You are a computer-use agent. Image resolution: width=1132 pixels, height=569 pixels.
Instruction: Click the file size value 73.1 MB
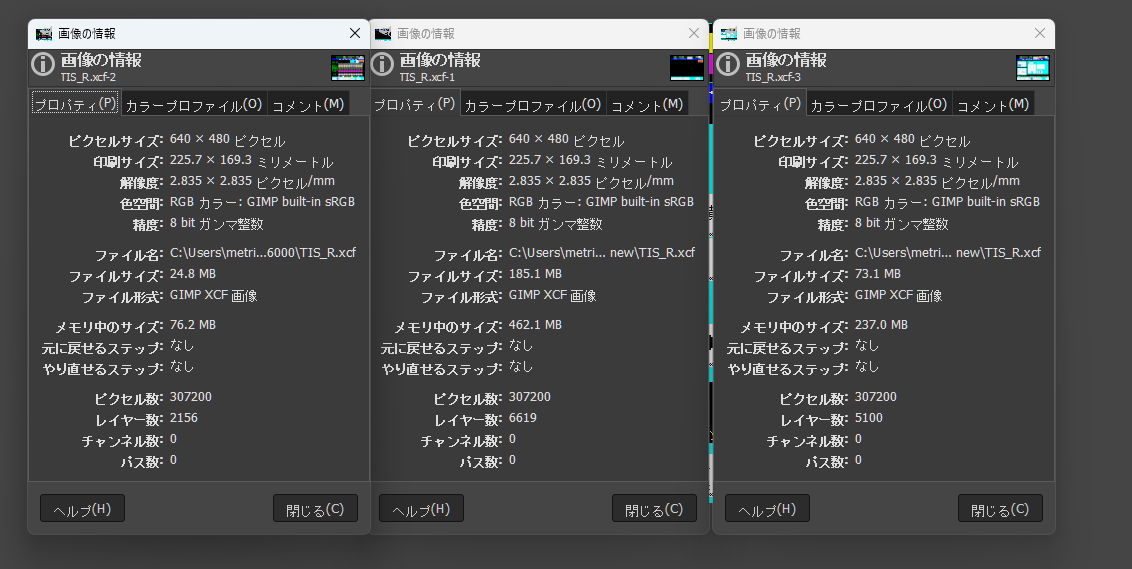pos(878,274)
